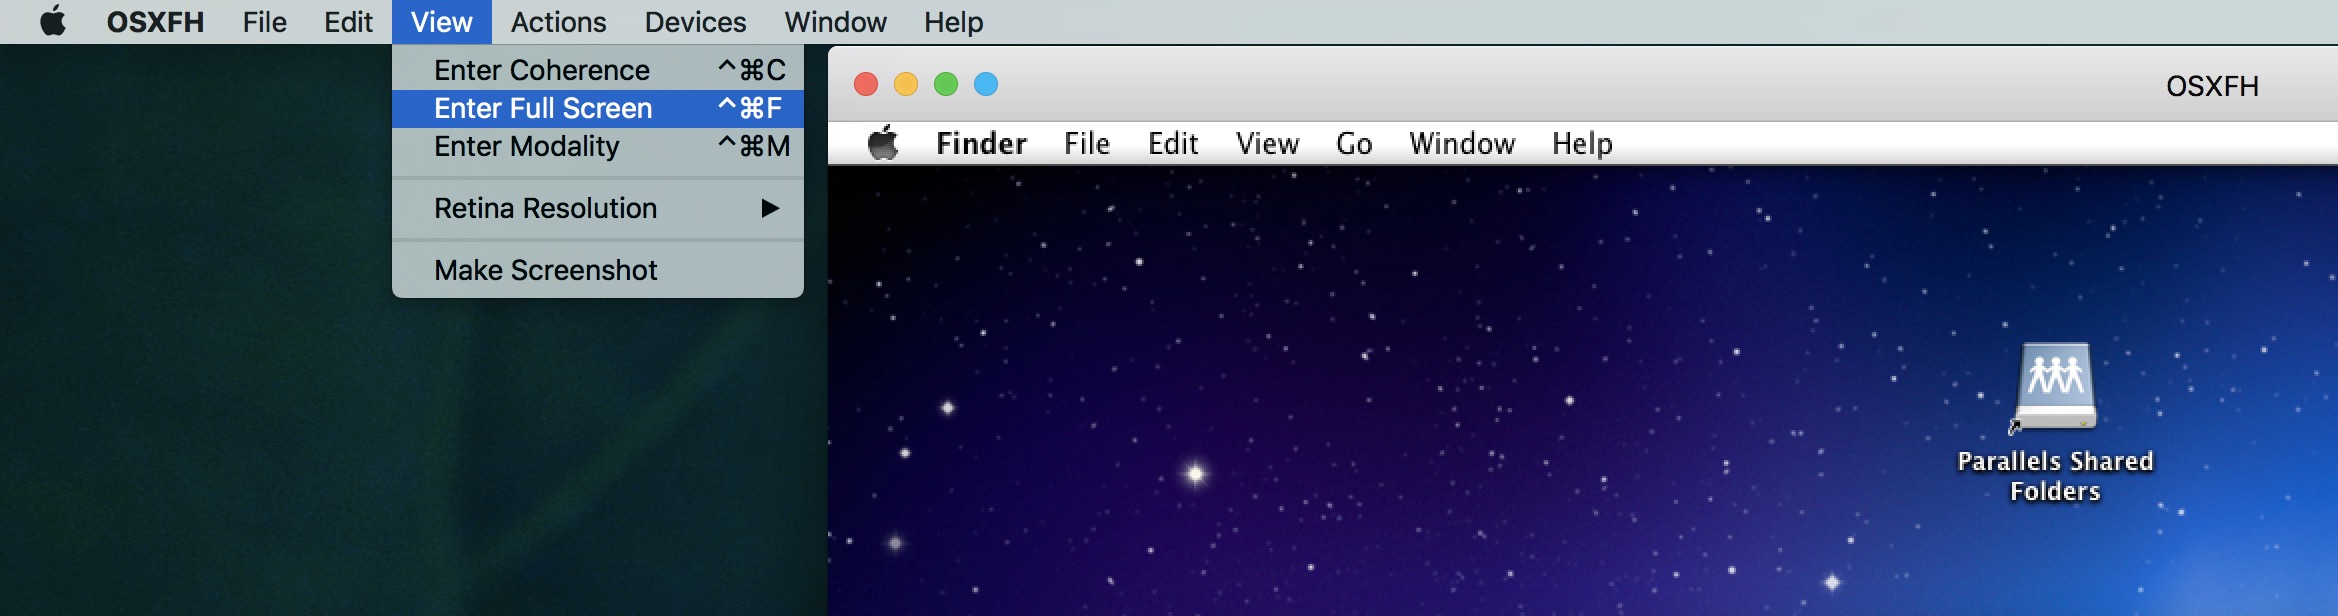Open the host Help menu

(953, 22)
